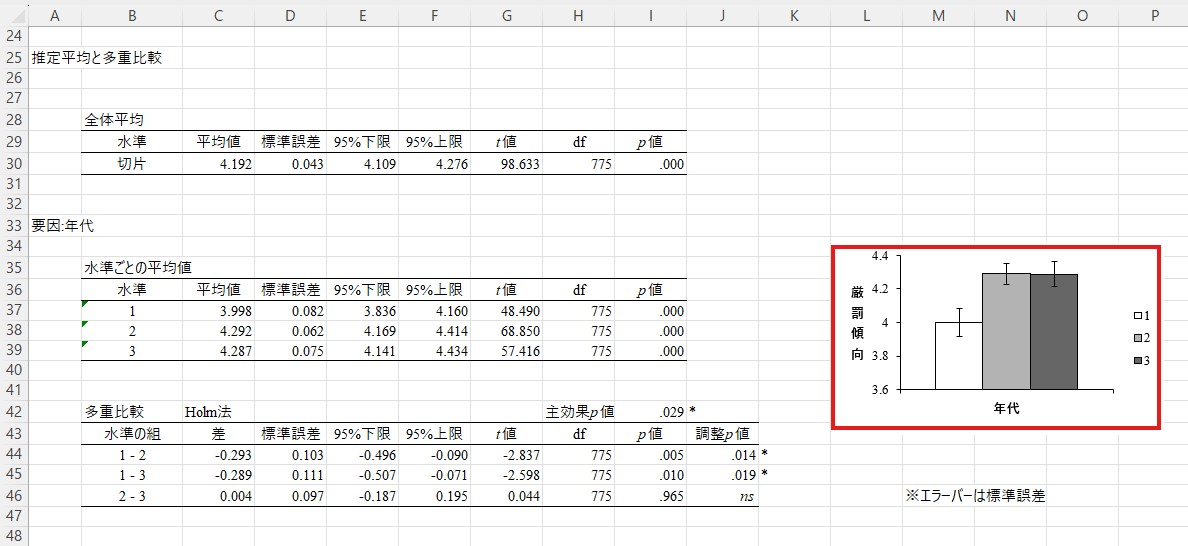Click the ※エラーバーは標準誤差 note cell

[974, 495]
